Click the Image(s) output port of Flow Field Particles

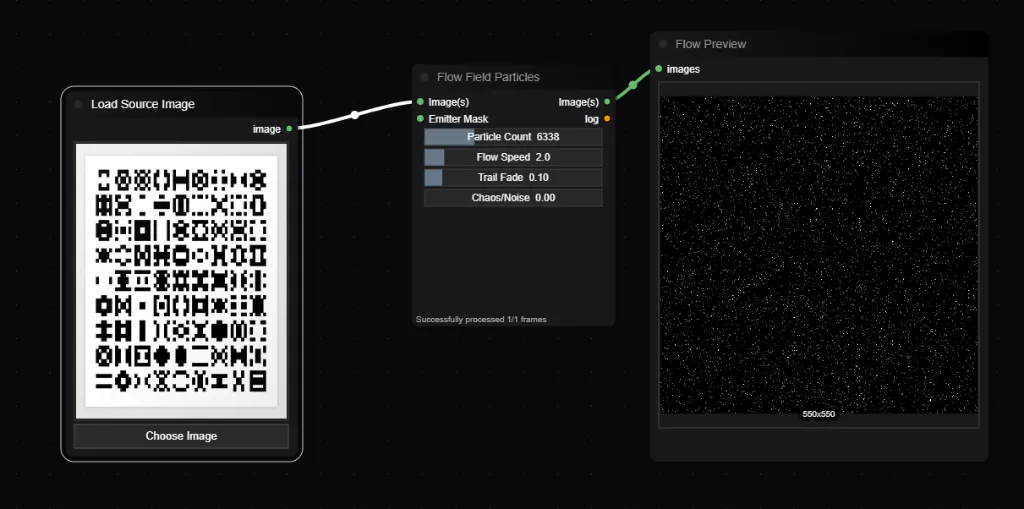[x=607, y=101]
